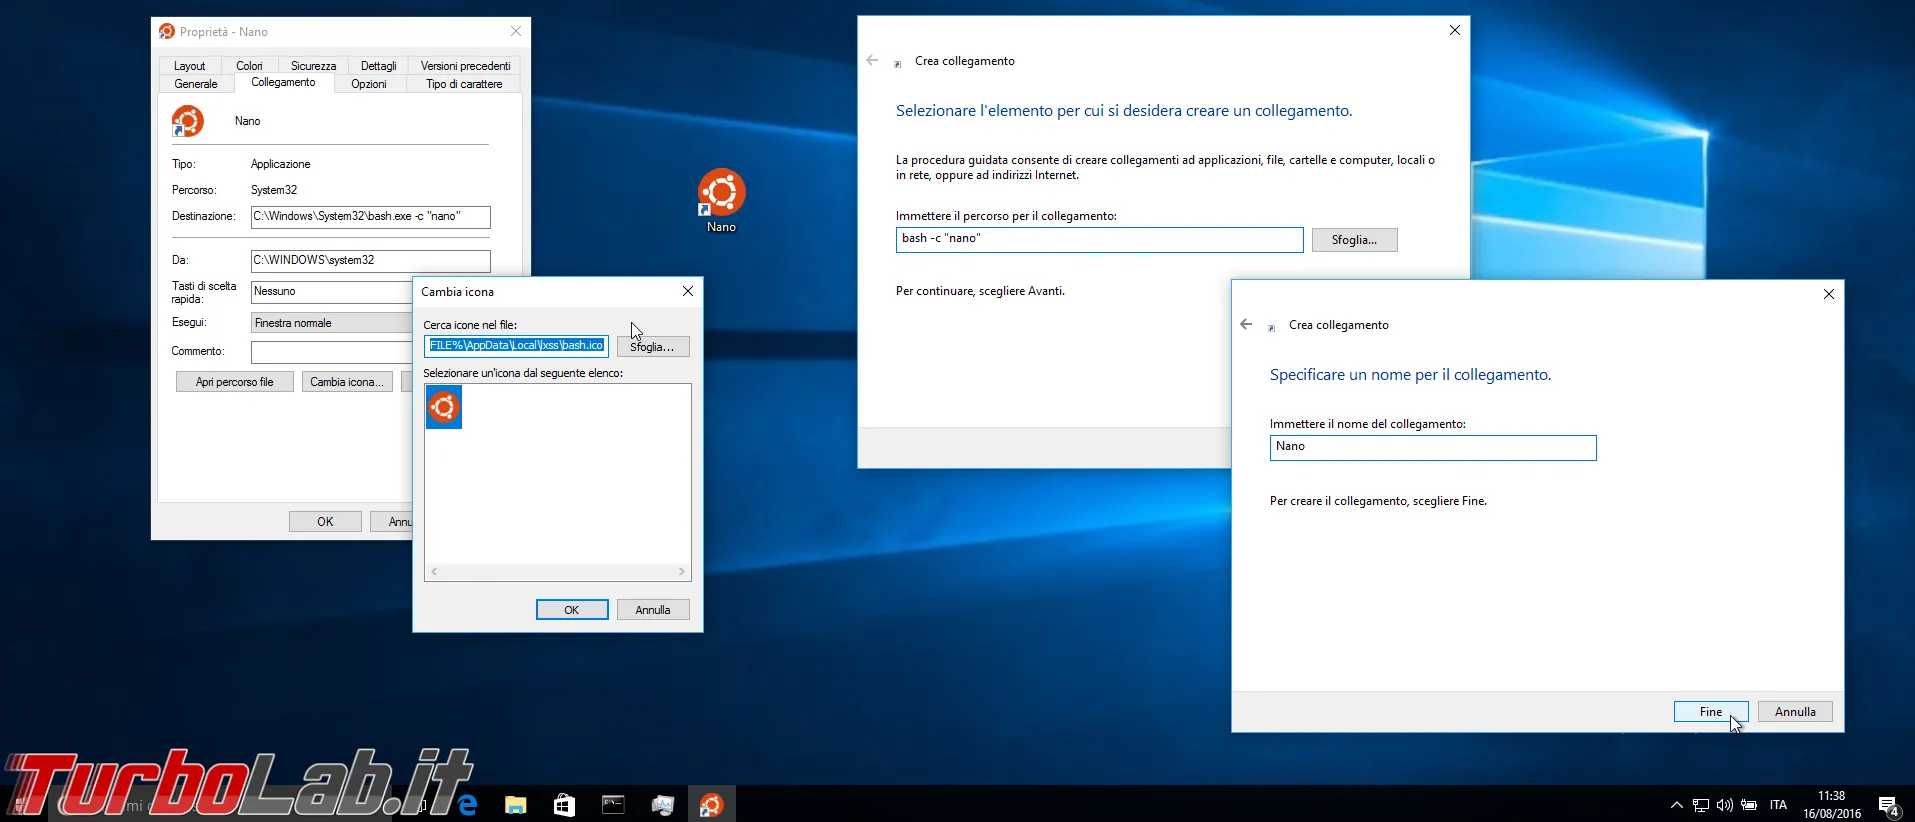This screenshot has height=822, width=1915.
Task: Switch to the Opzioni tab
Action: [369, 84]
